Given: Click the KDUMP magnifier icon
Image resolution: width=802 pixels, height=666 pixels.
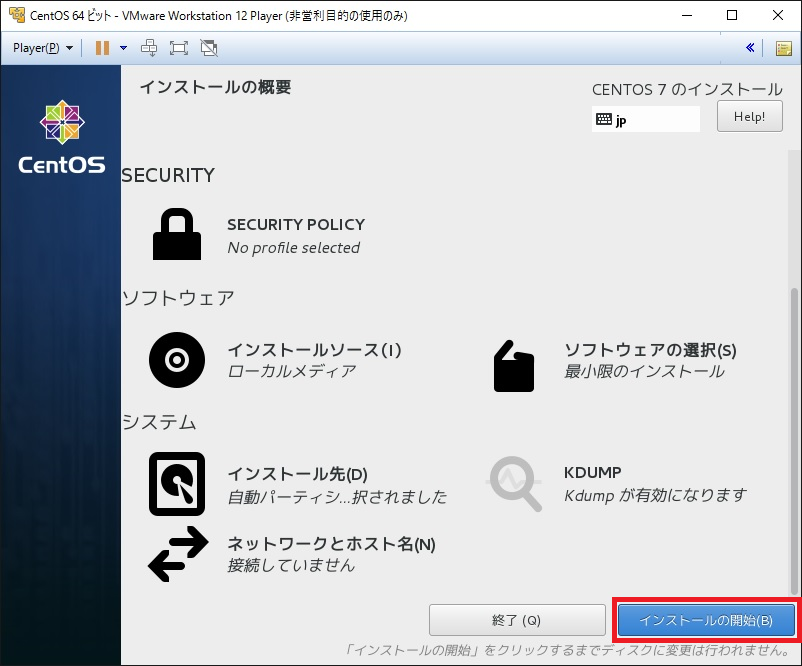Looking at the screenshot, I should tap(514, 483).
